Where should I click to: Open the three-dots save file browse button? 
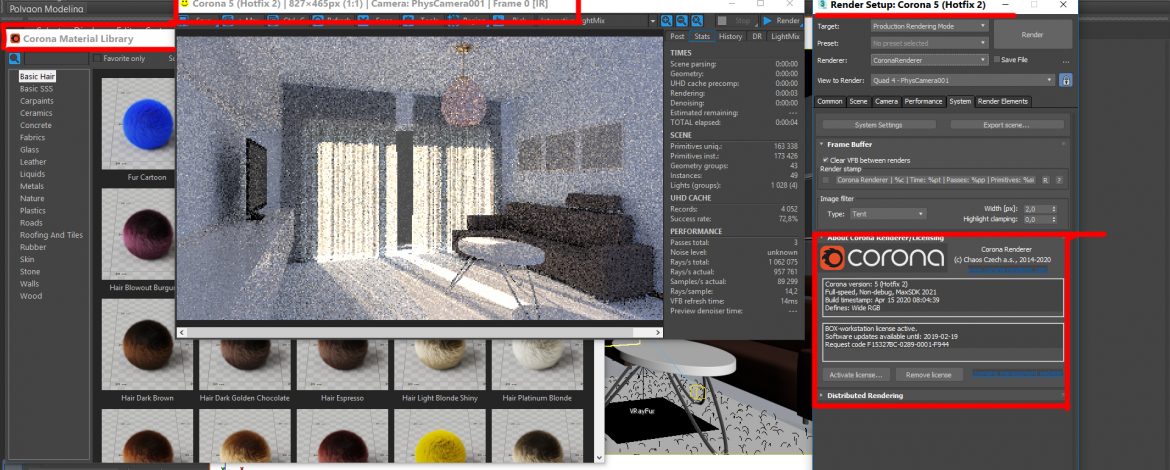tap(1066, 60)
